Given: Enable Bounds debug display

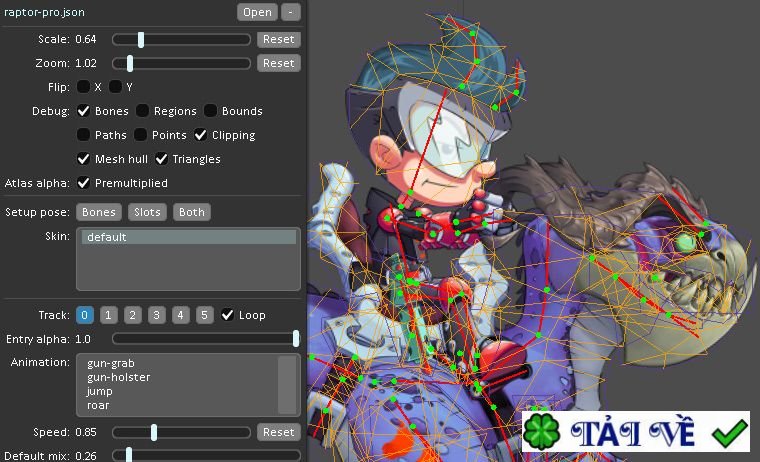Looking at the screenshot, I should pos(210,111).
